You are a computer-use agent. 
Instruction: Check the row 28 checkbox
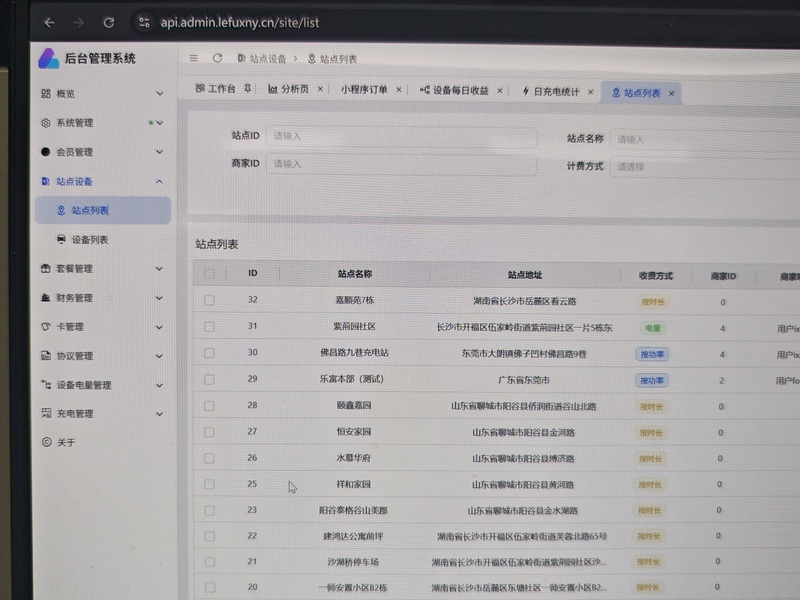point(209,406)
